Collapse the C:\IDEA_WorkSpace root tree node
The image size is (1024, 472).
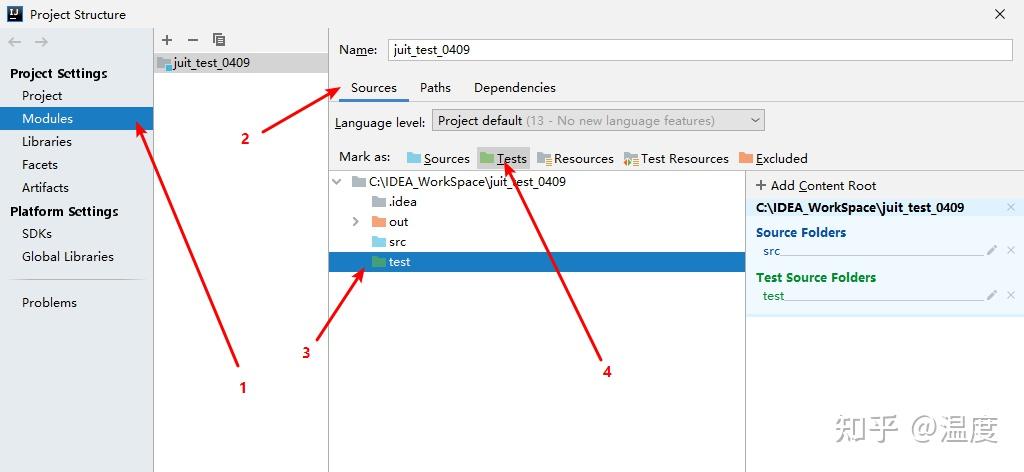337,182
